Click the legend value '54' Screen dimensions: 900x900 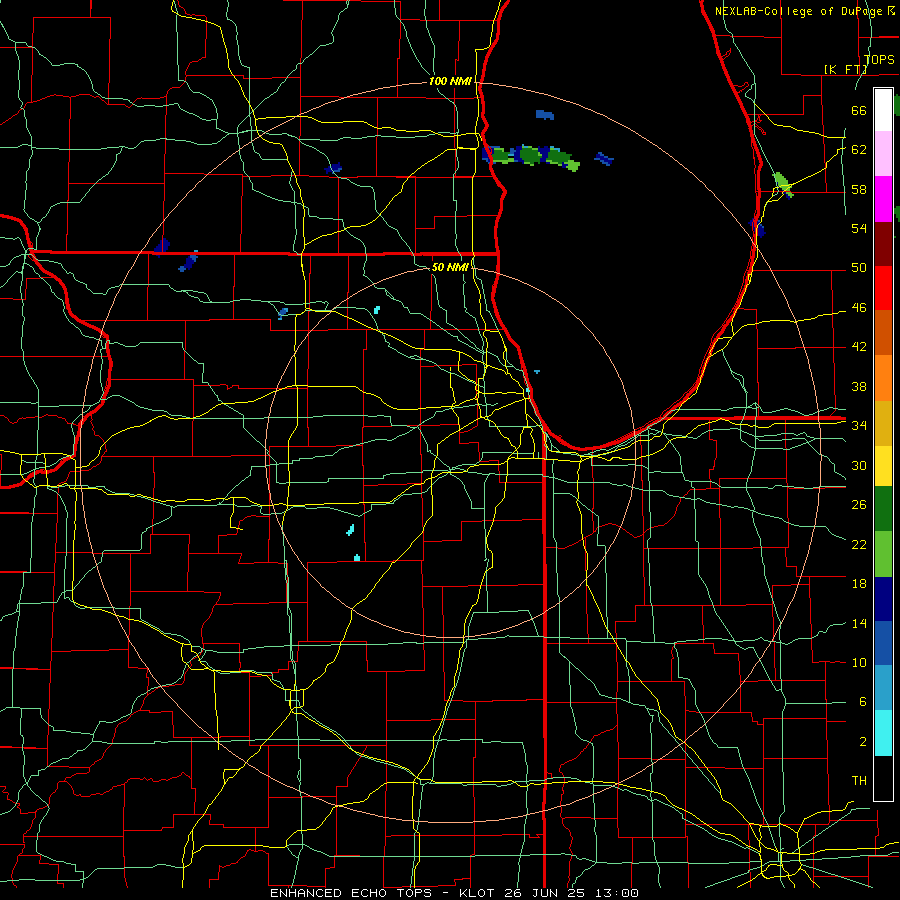coord(859,228)
